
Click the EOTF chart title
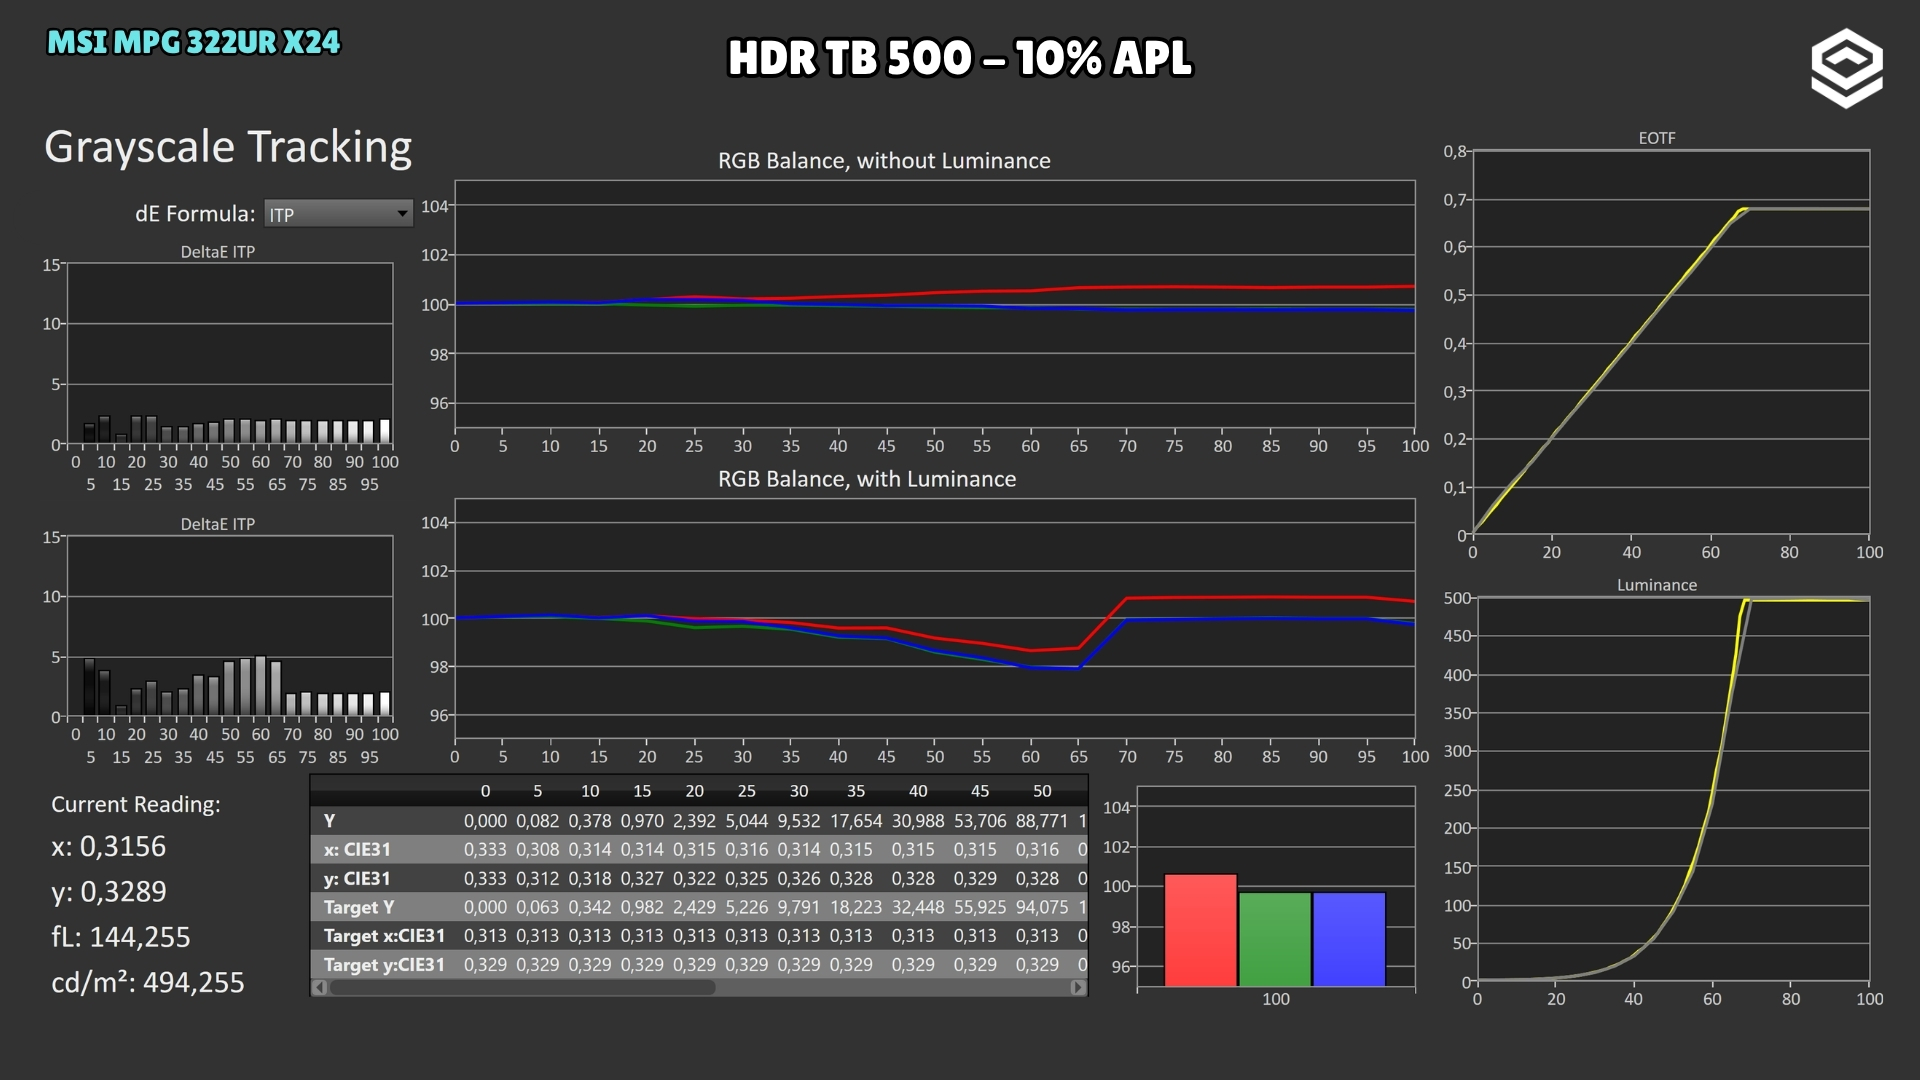[1656, 138]
